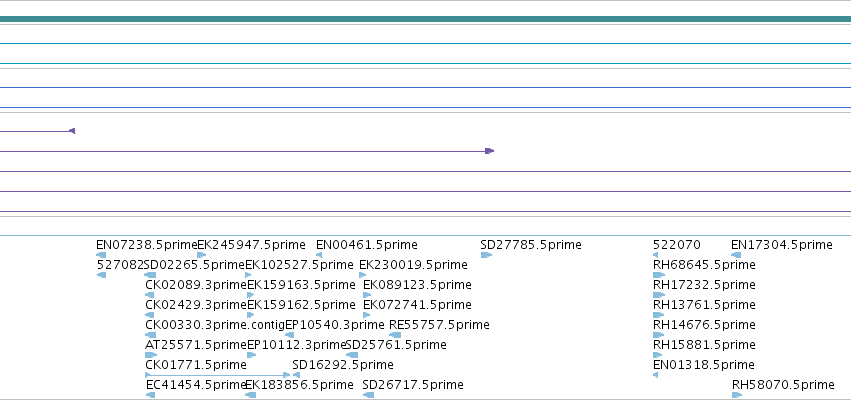
Task: Click the SD27785.5prime feature arrow
Action: (x=486, y=255)
